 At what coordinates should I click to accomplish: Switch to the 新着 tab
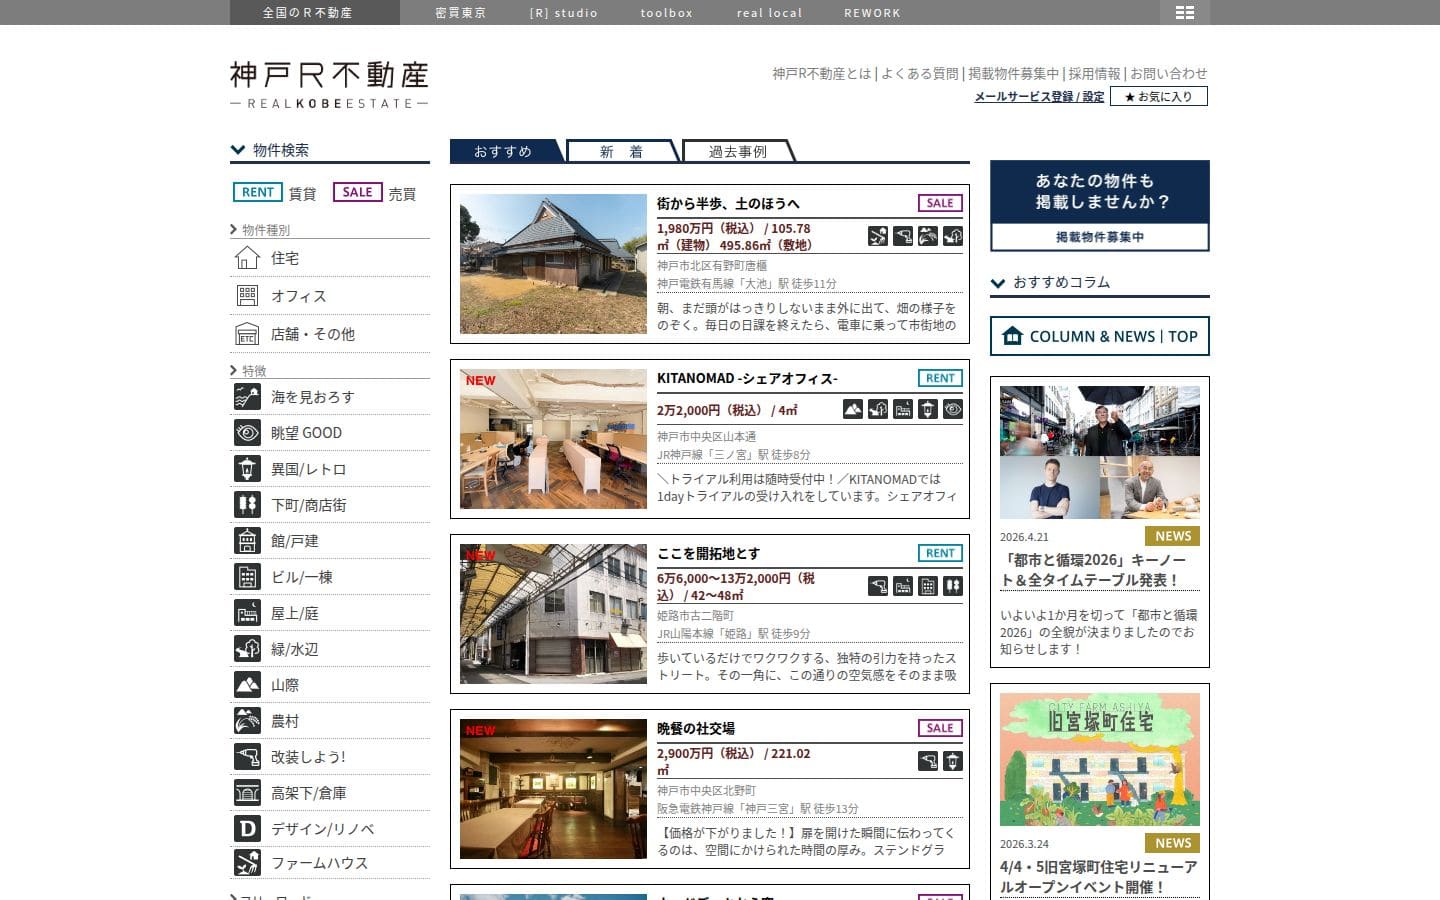(x=623, y=151)
